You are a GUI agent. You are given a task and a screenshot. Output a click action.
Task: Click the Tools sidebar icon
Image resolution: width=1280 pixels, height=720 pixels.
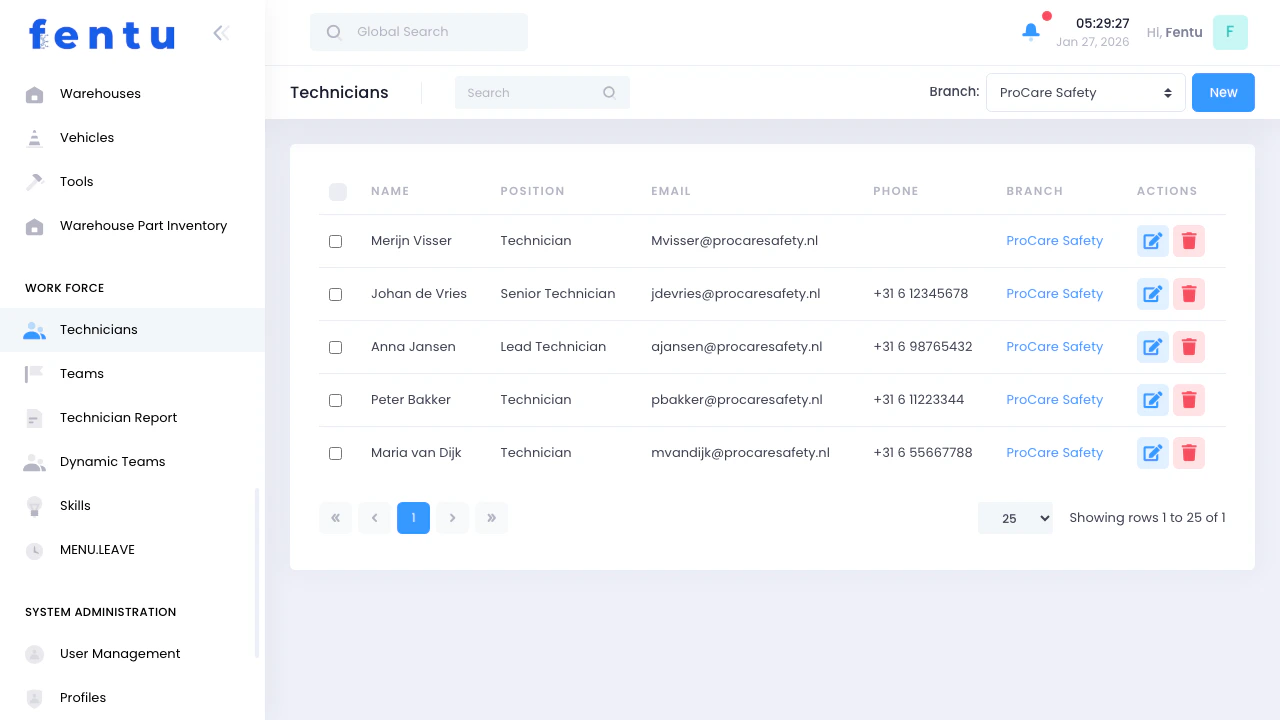click(35, 181)
